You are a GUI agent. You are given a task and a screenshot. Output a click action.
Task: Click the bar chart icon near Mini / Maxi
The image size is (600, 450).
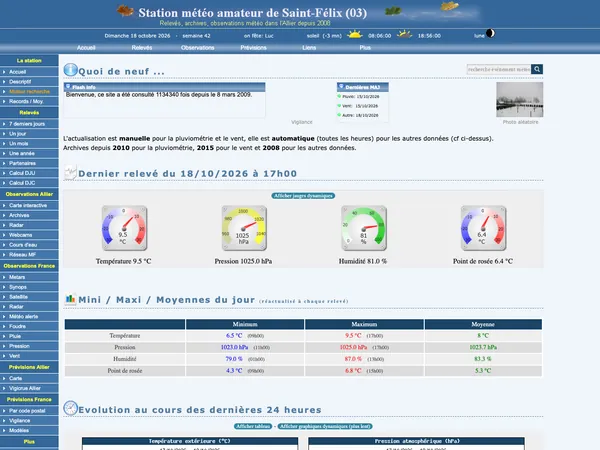pos(70,299)
